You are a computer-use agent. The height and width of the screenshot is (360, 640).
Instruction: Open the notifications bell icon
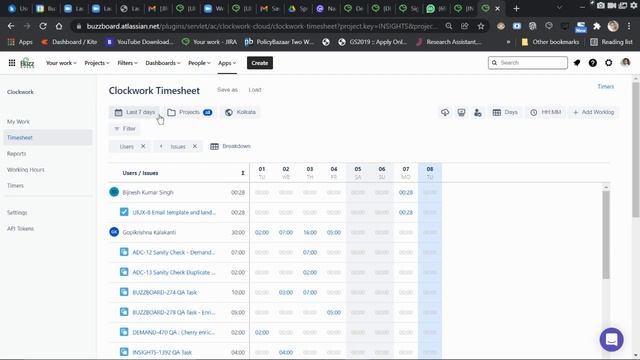pos(577,63)
